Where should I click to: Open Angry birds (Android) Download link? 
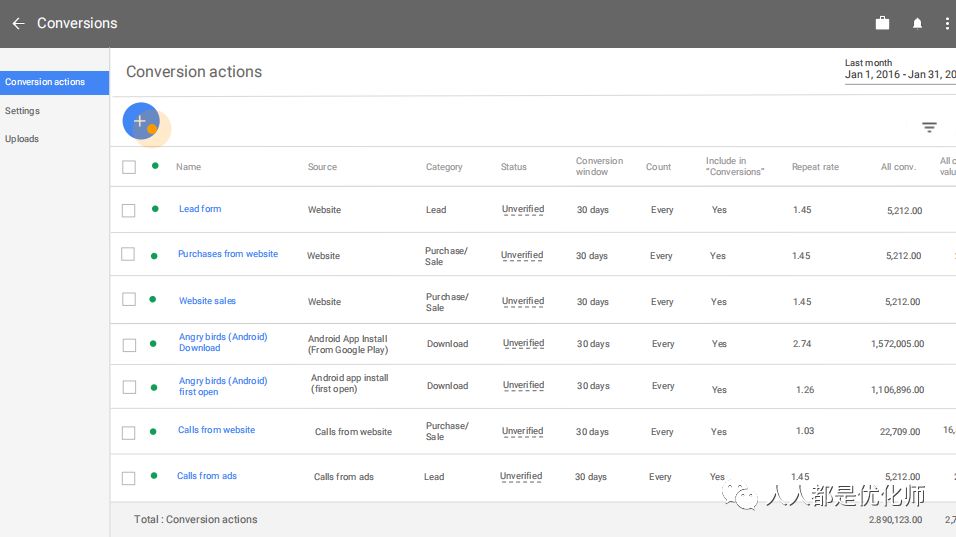pyautogui.click(x=223, y=342)
